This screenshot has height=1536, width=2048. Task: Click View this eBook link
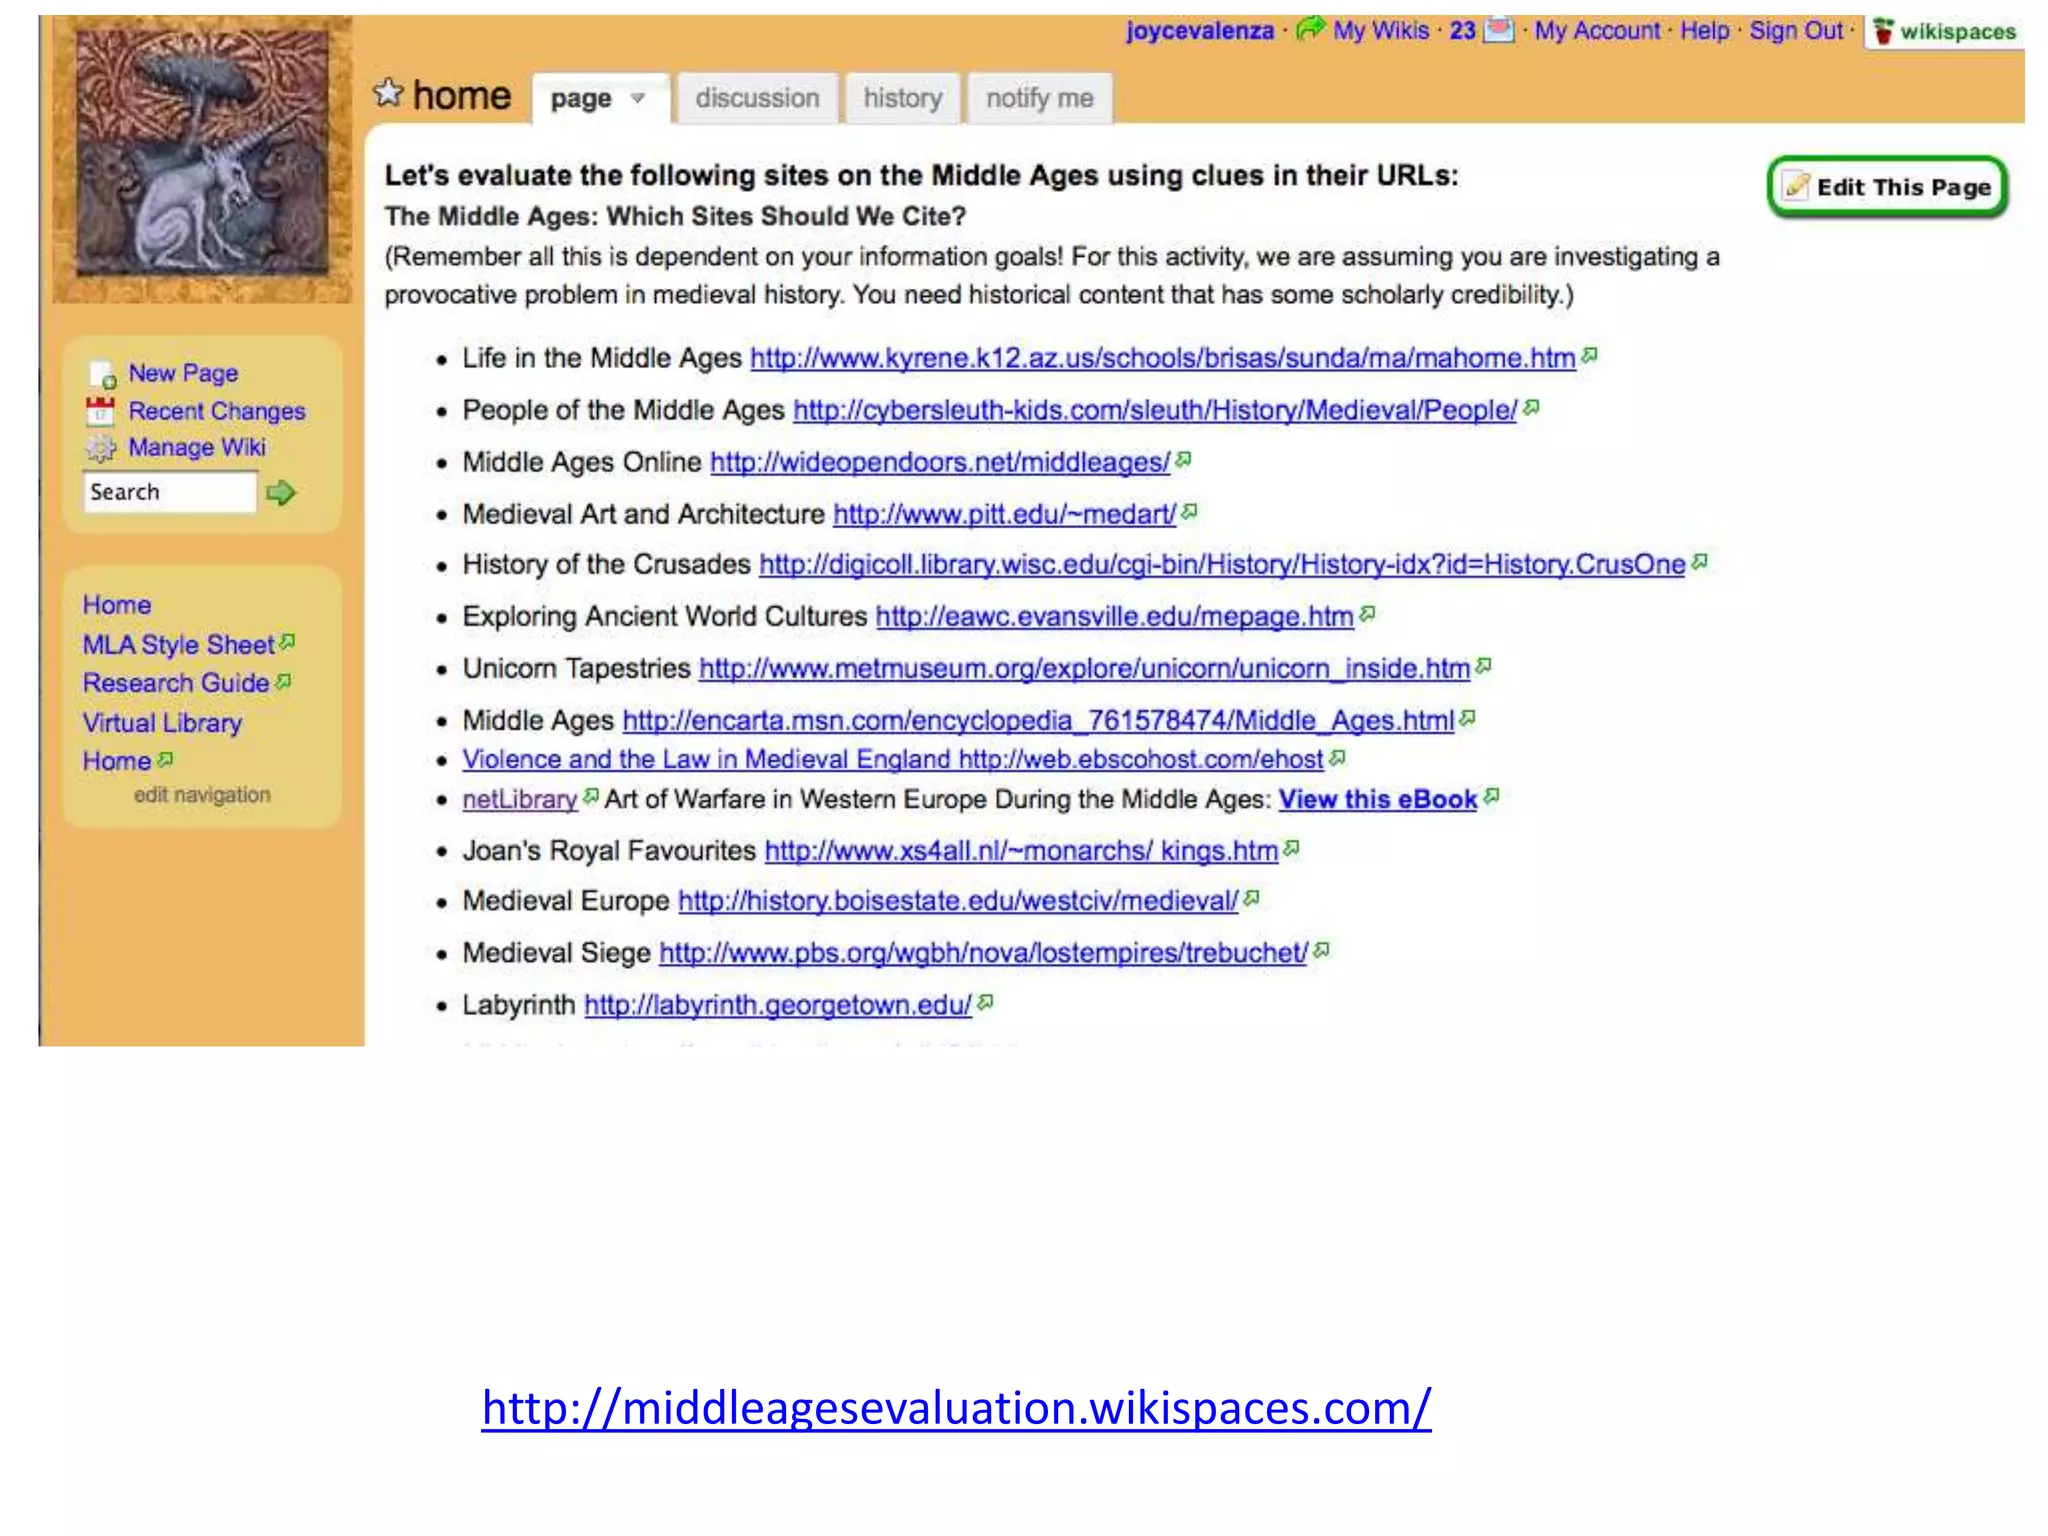(x=1378, y=799)
